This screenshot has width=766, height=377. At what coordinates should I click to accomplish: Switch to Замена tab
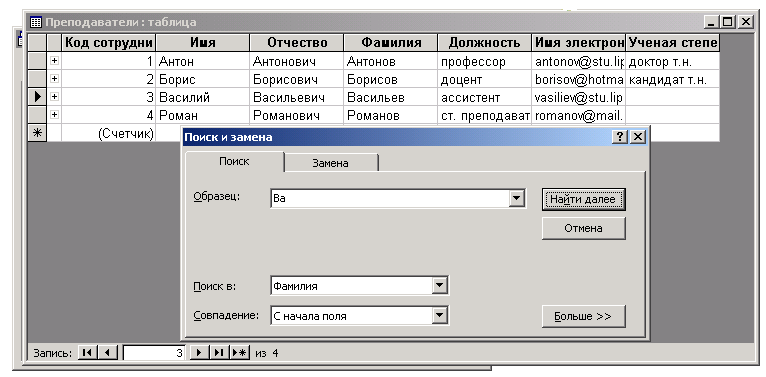pos(331,163)
